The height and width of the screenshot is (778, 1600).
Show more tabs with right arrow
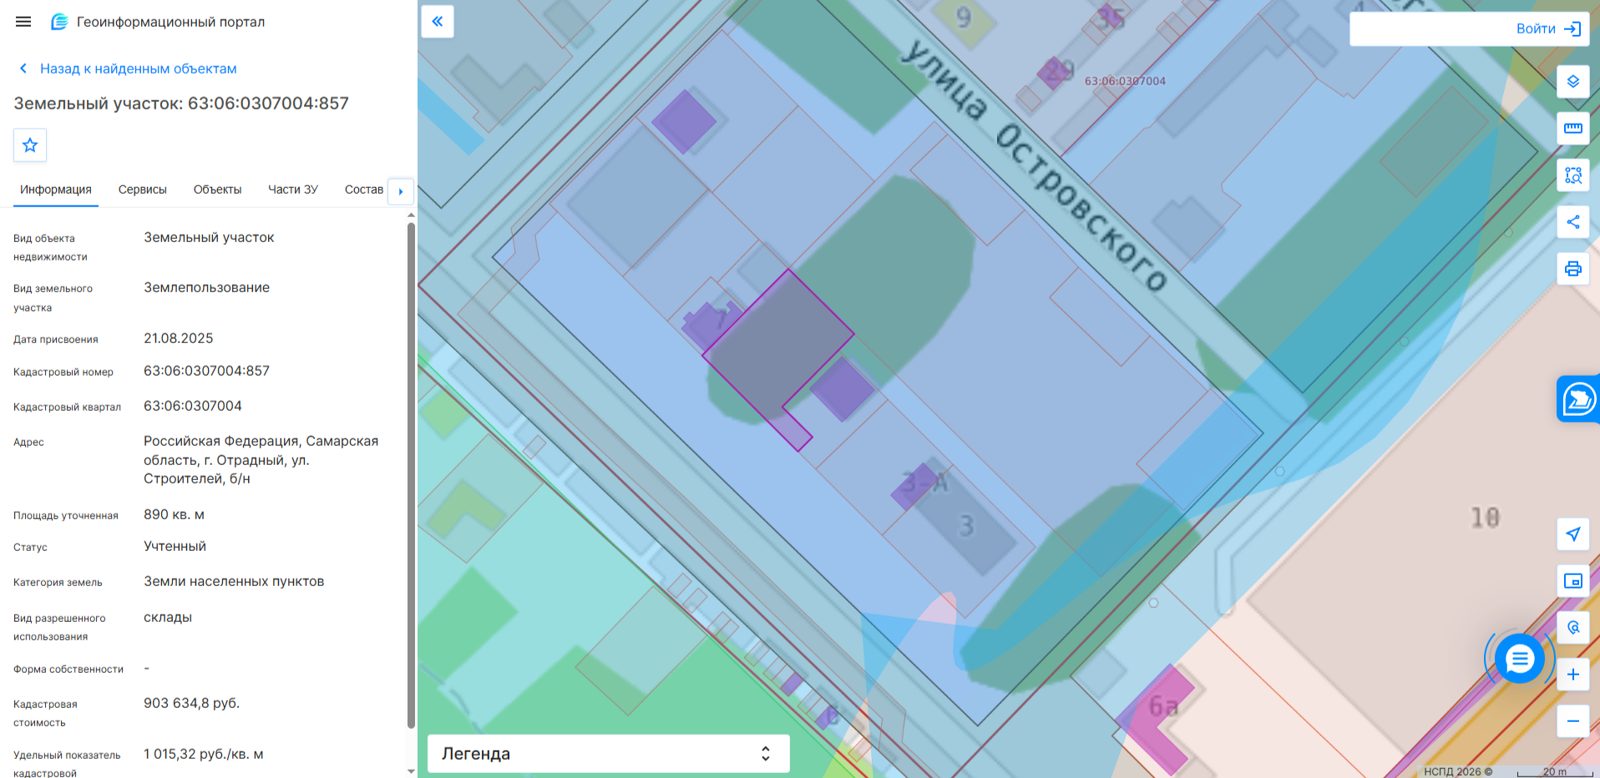click(401, 191)
